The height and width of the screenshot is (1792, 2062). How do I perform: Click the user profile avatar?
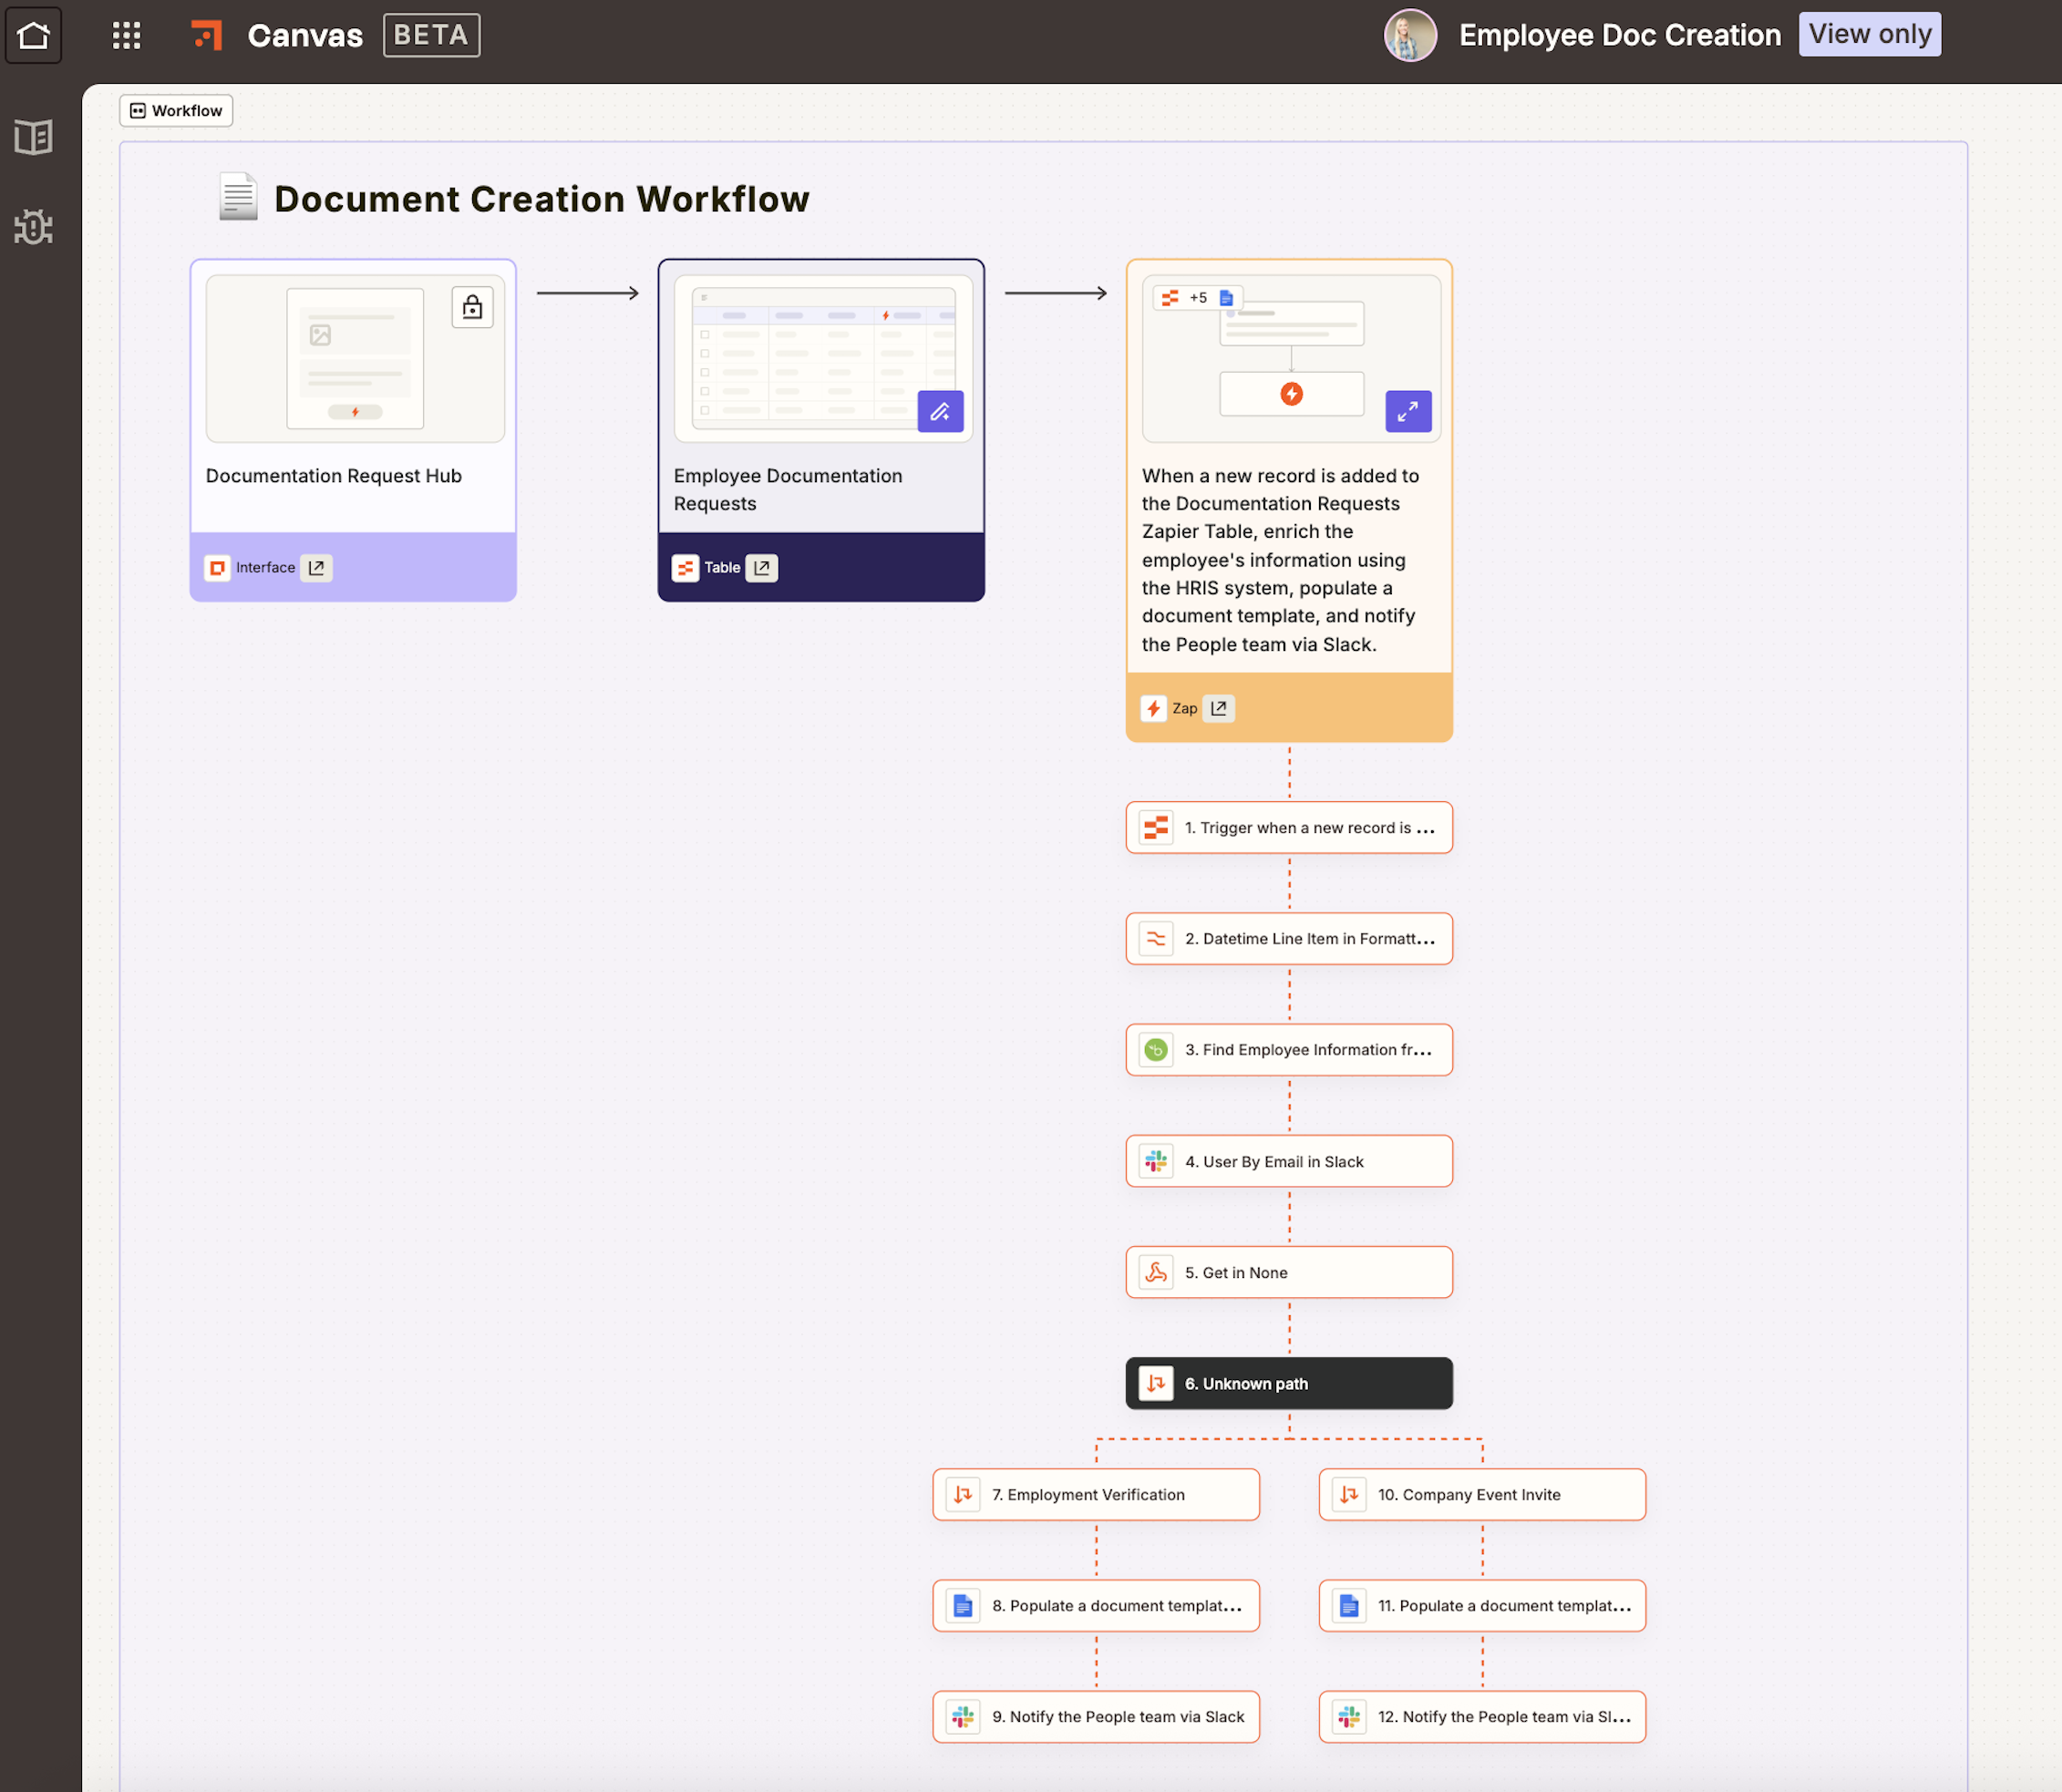[x=1409, y=36]
